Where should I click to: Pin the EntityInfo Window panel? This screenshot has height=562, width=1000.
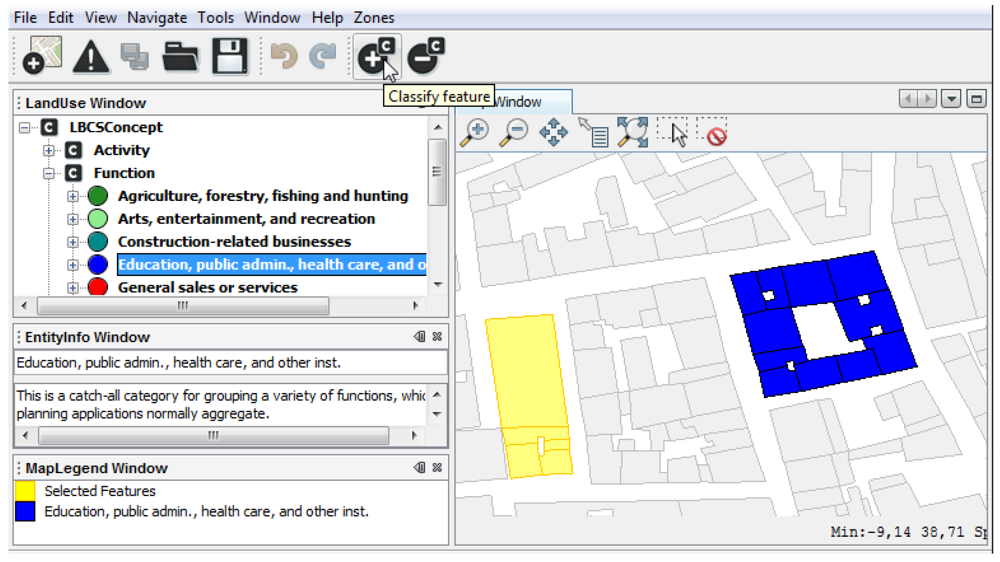pos(419,336)
